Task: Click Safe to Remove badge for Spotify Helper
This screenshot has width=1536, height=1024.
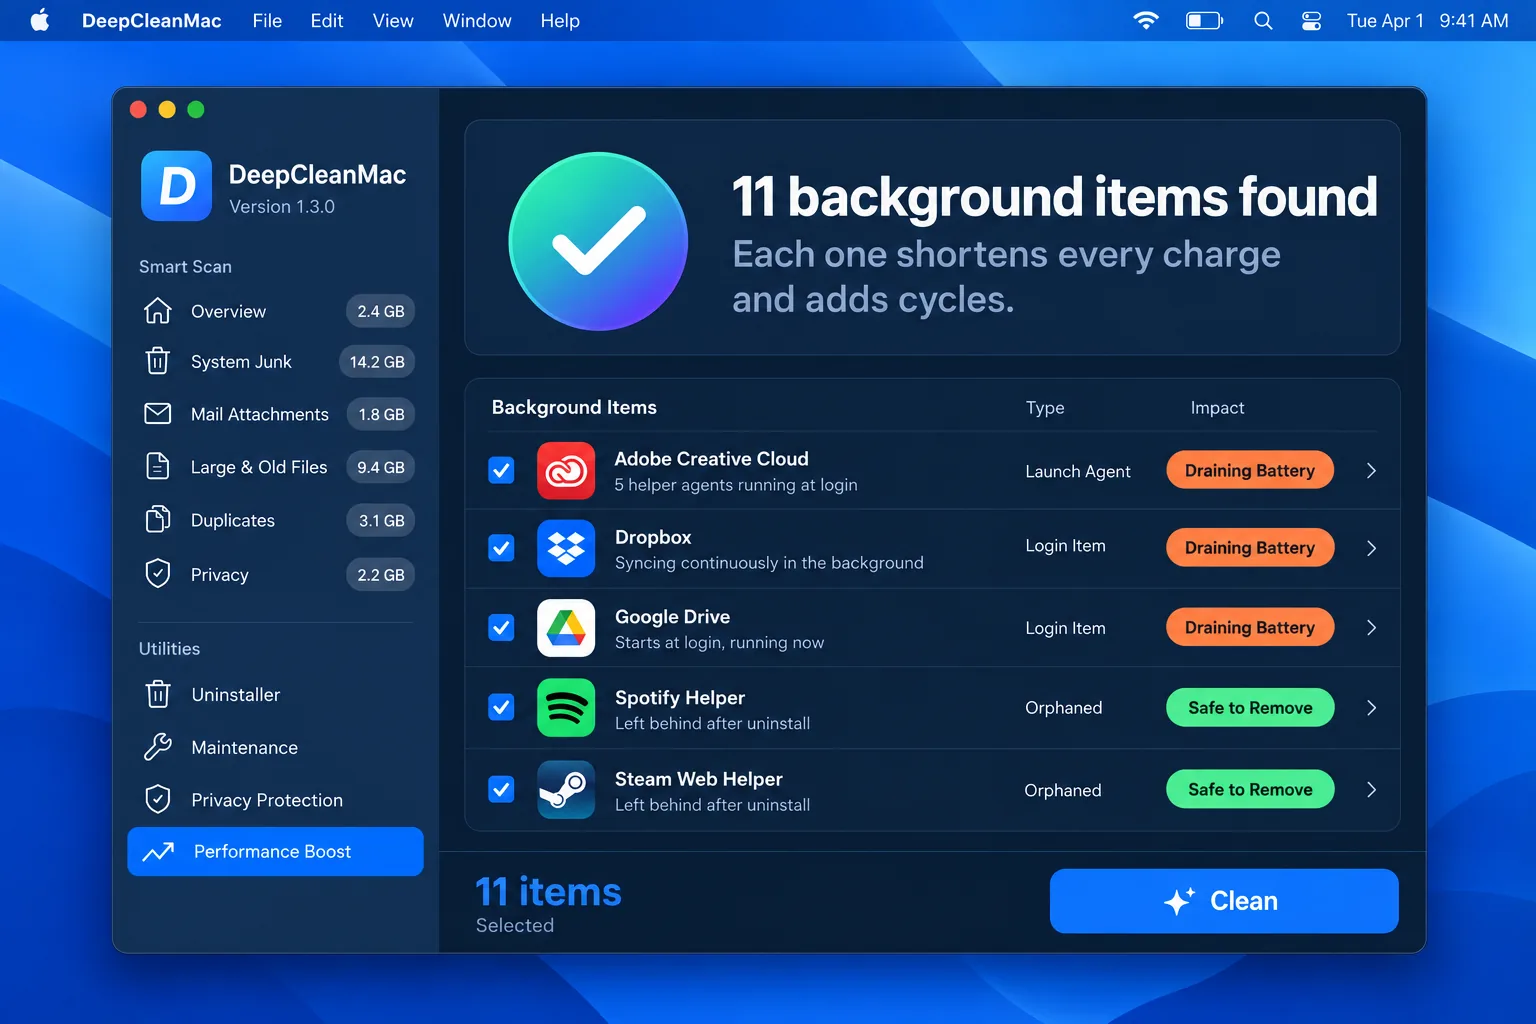Action: pos(1250,708)
